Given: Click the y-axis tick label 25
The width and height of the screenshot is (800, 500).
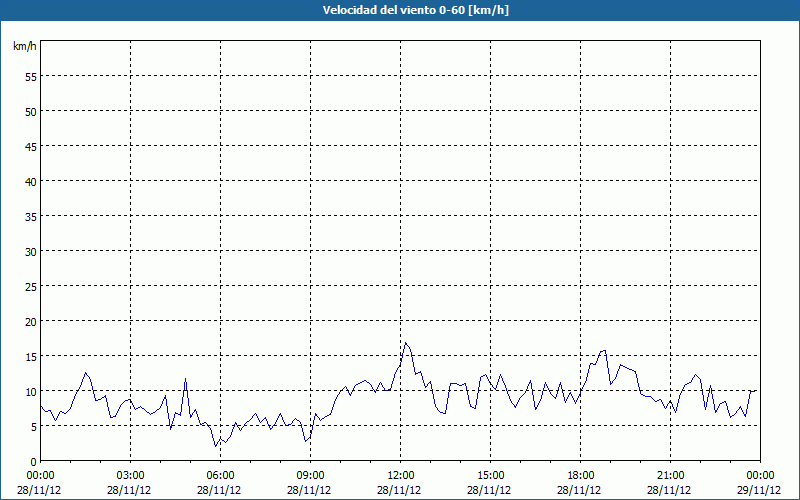Looking at the screenshot, I should [x=31, y=286].
